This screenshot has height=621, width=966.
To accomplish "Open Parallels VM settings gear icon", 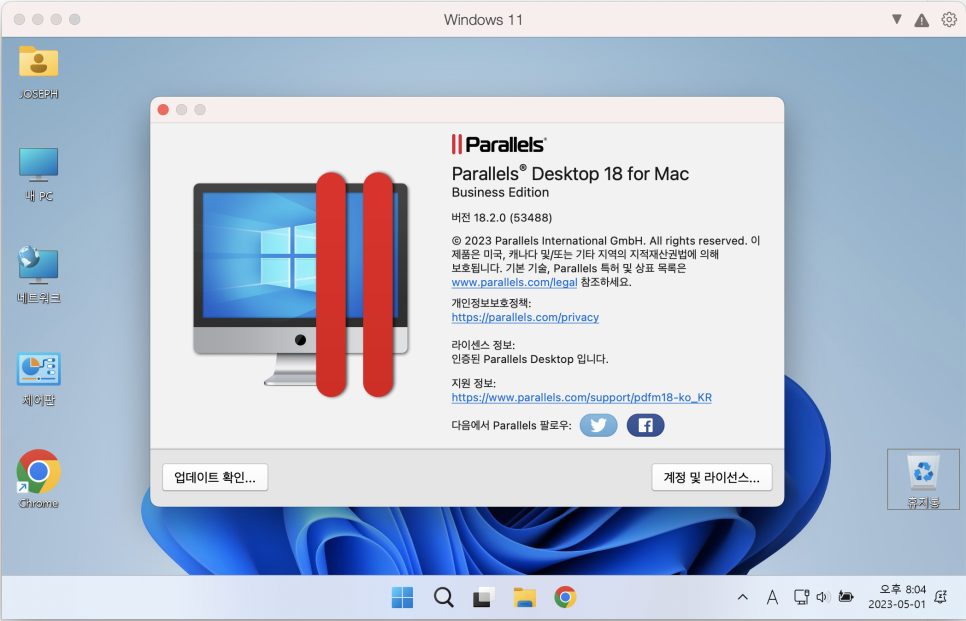I will click(949, 20).
